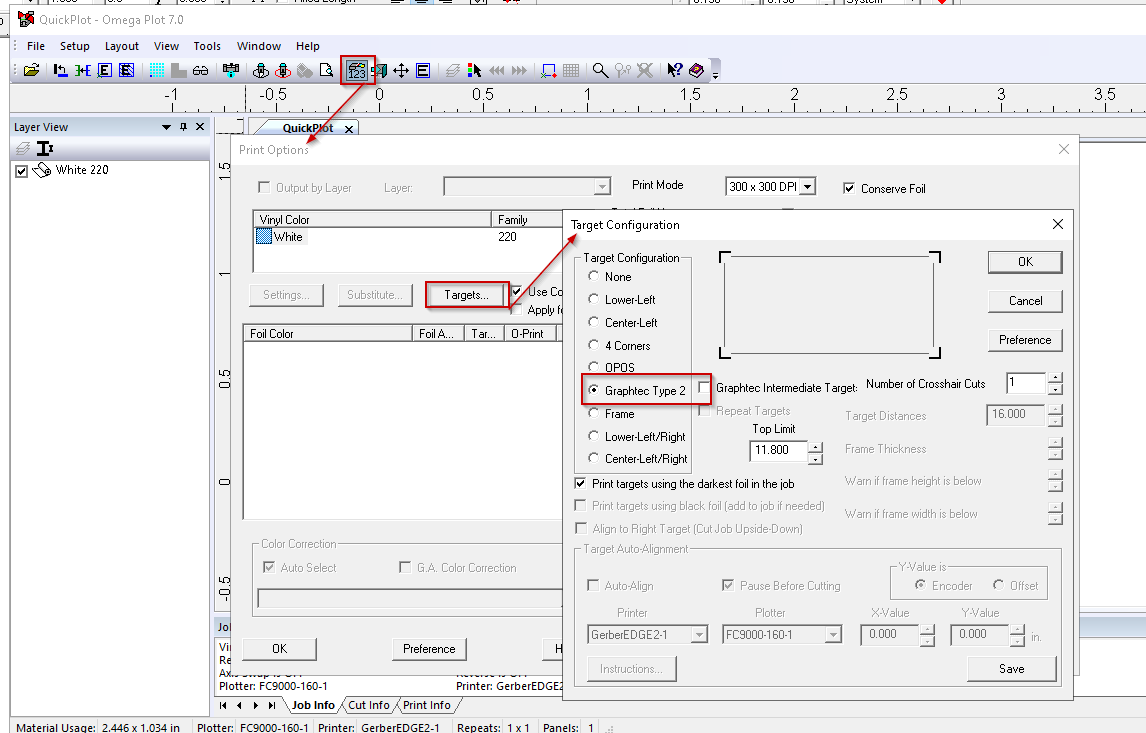
Task: Click the purple help book toolbar icon
Action: pyautogui.click(x=697, y=70)
